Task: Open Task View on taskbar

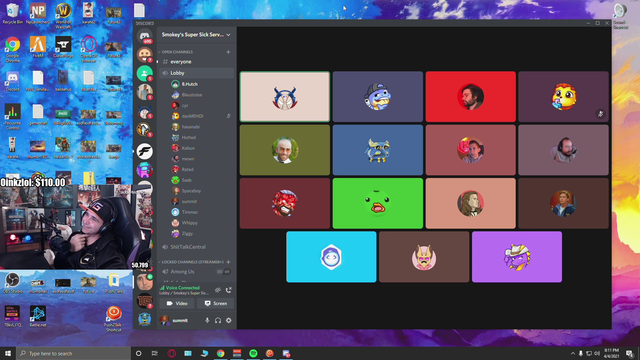Action: 155,353
